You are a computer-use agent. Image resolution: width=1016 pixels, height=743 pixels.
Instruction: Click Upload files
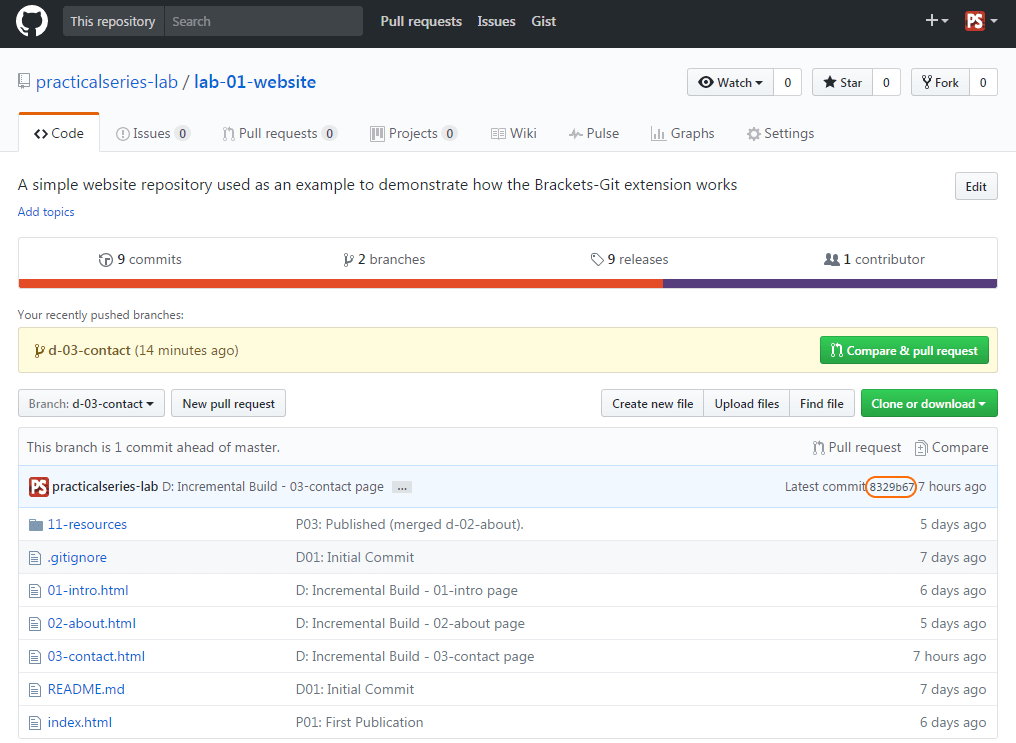click(746, 404)
